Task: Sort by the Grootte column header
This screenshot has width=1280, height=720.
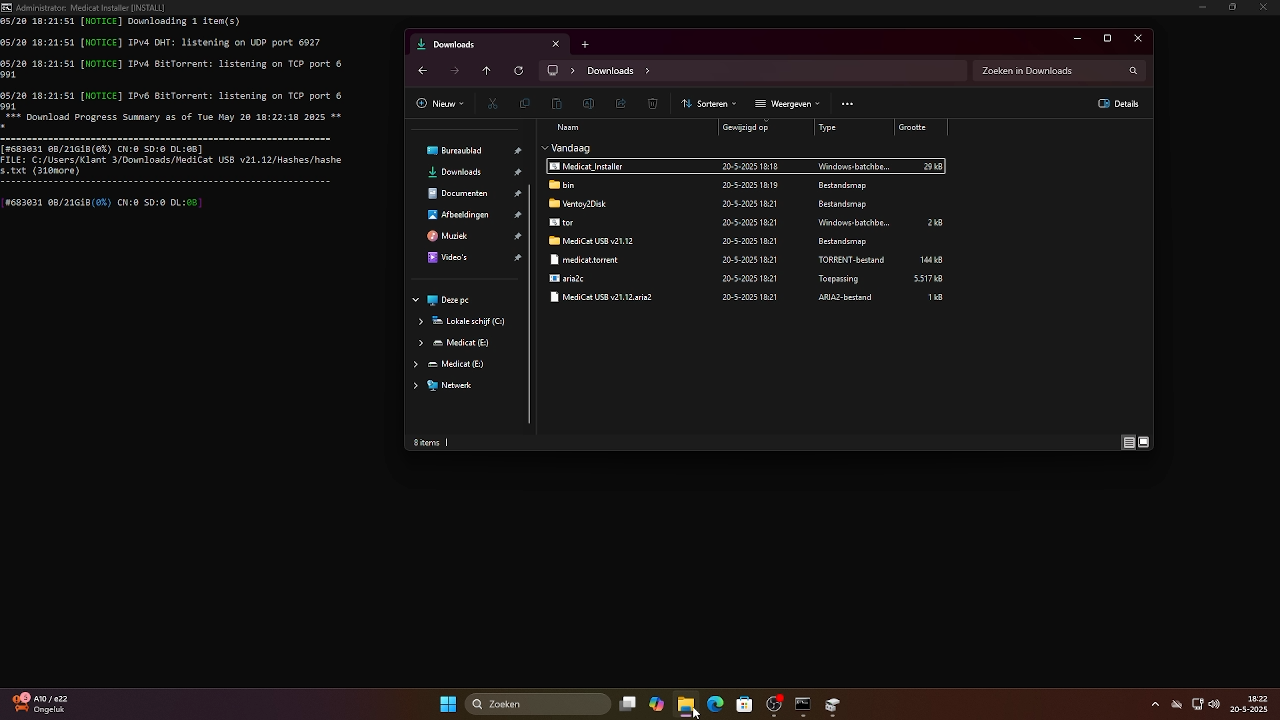Action: 920,127
